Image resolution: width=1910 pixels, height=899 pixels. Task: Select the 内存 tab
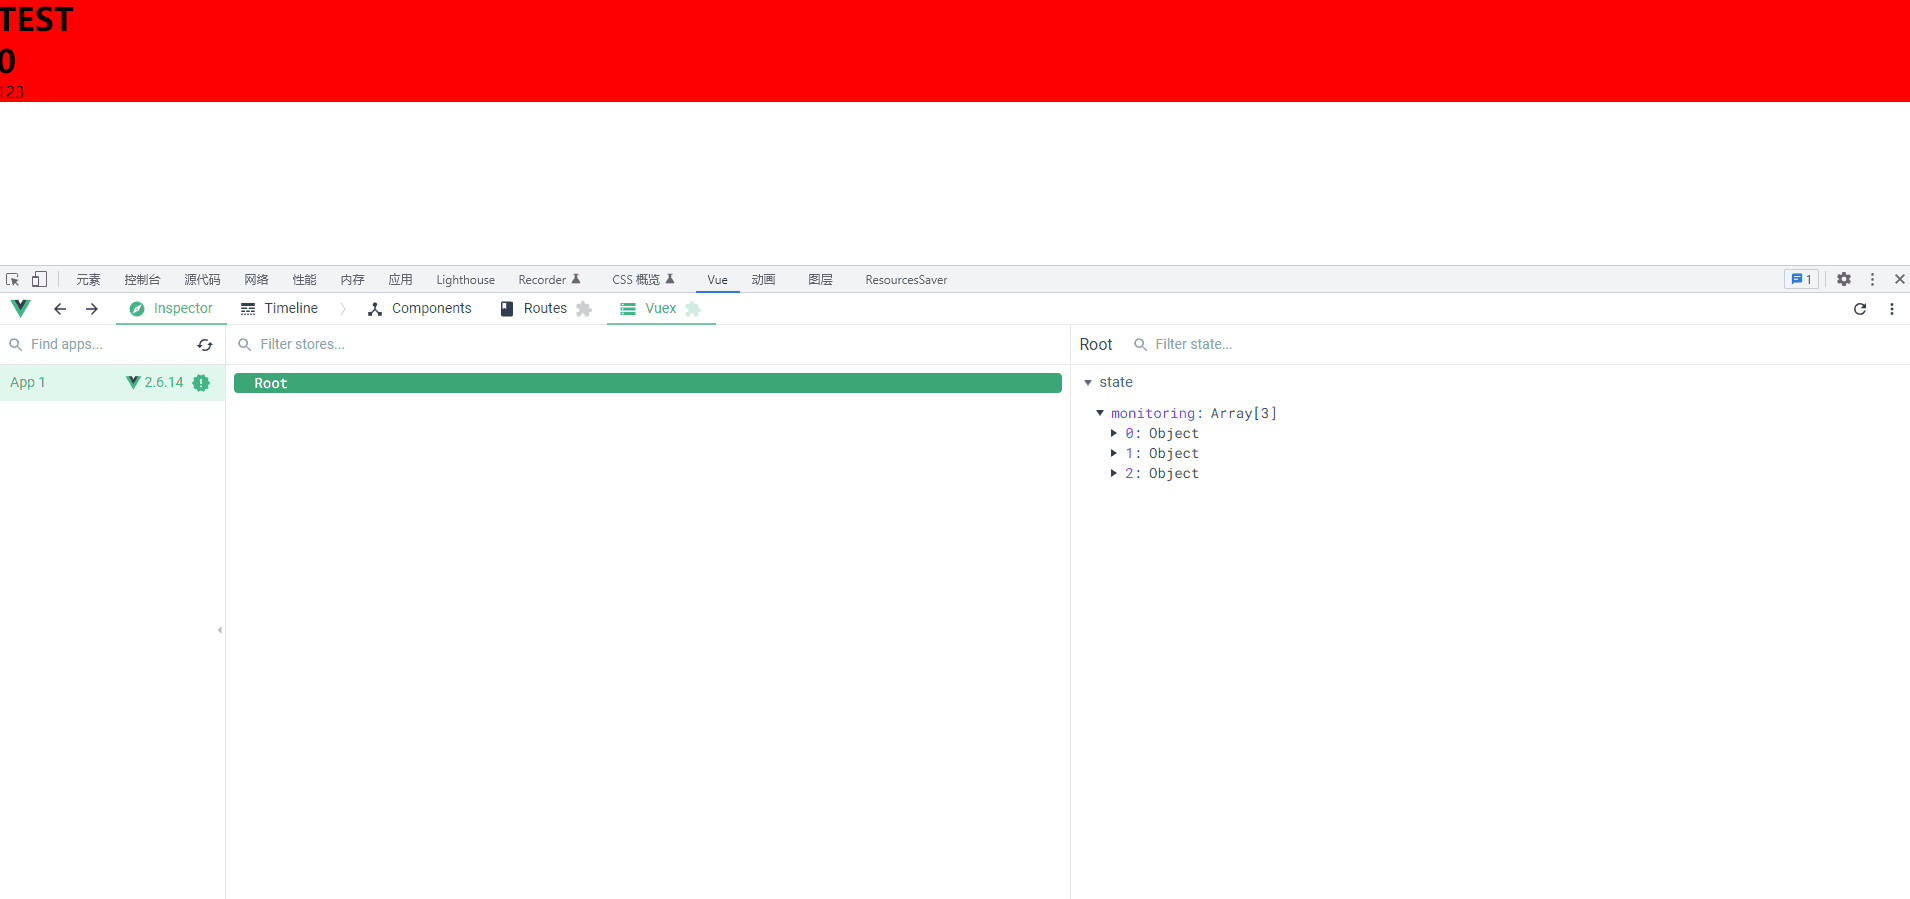click(x=352, y=280)
